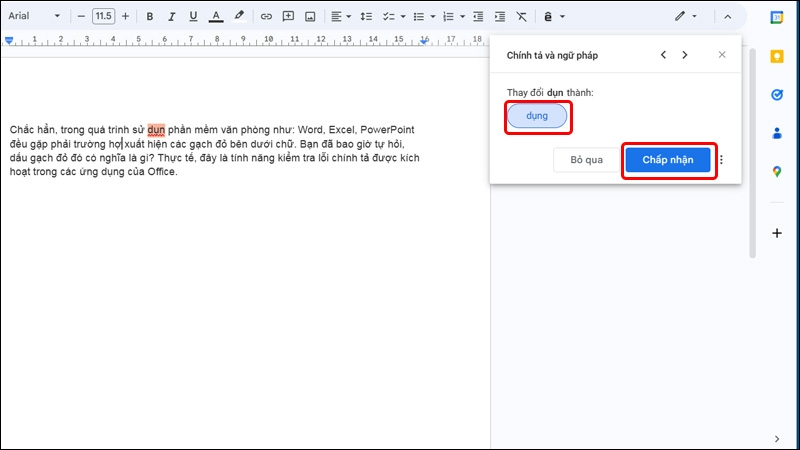
Task: Apply a bulleted list
Action: pos(419,16)
